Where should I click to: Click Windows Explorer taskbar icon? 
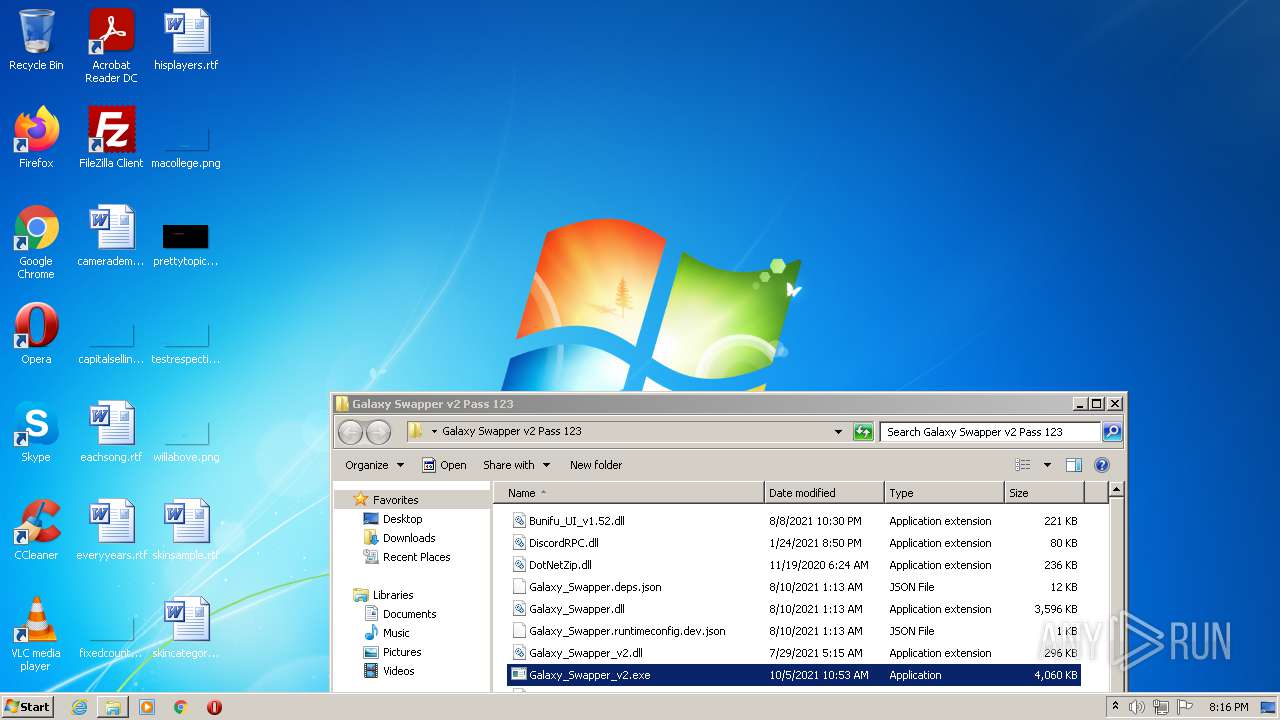tap(113, 707)
